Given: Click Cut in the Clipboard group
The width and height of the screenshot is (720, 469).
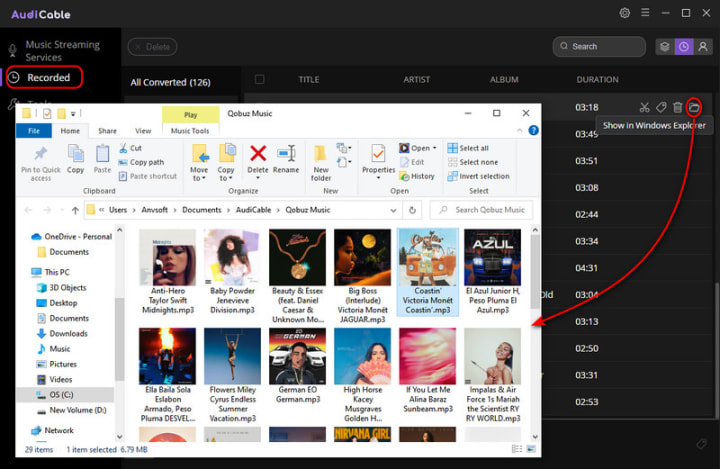Looking at the screenshot, I should [130, 148].
